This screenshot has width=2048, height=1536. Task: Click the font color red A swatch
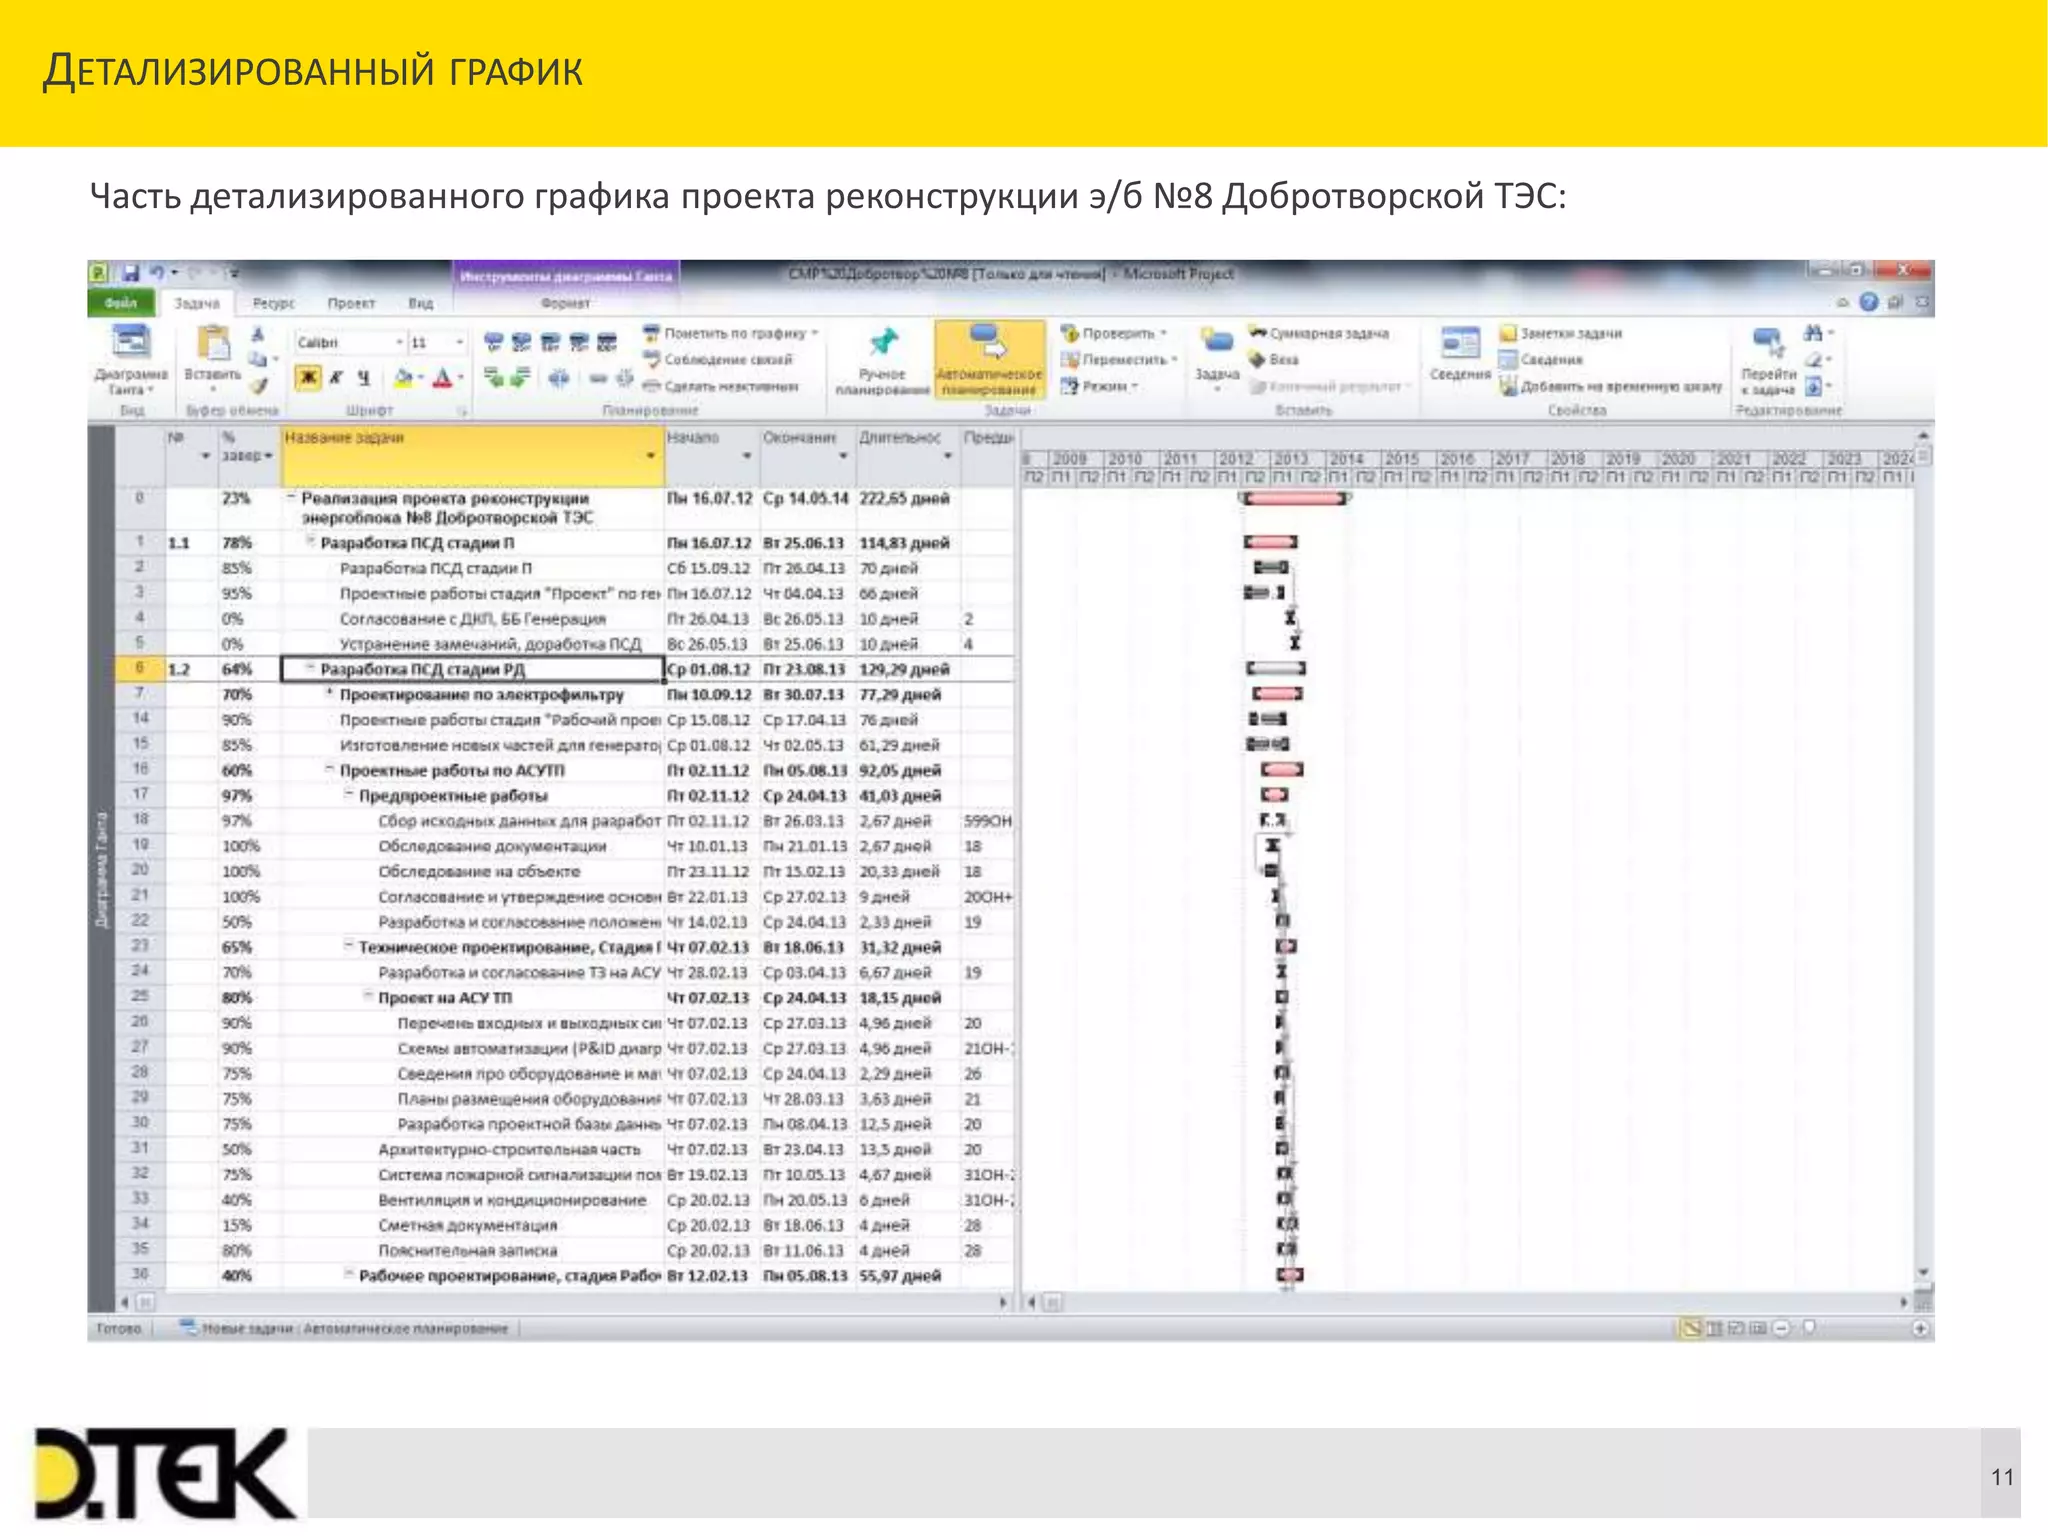tap(442, 378)
